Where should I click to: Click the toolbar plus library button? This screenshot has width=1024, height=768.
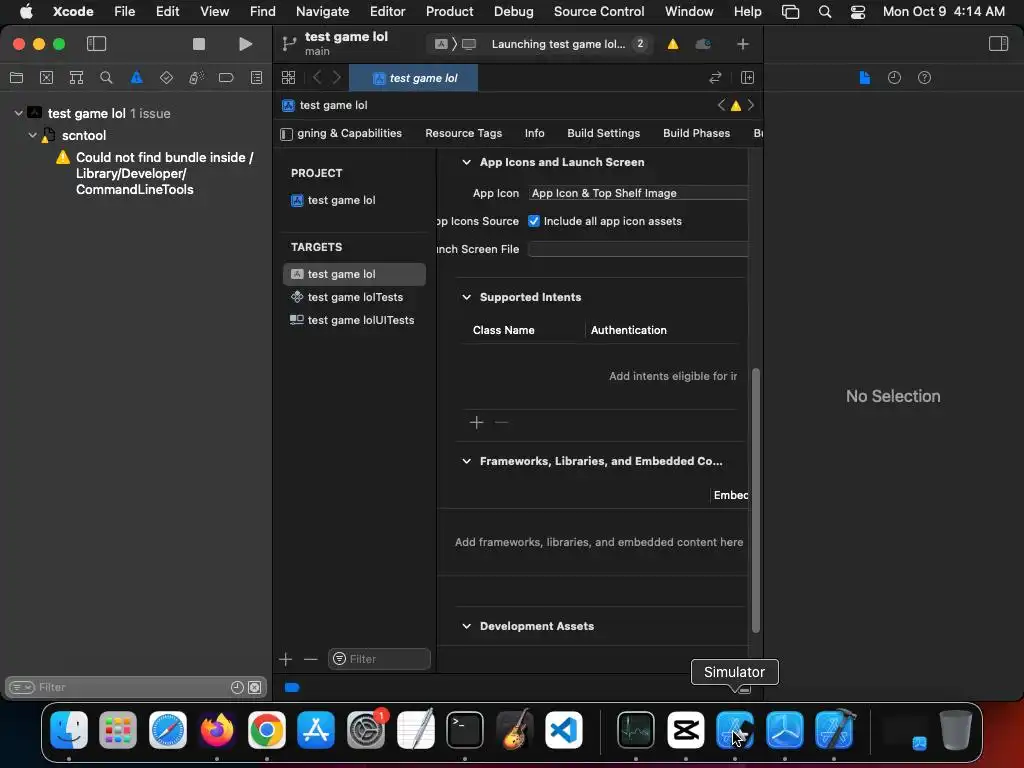point(743,44)
